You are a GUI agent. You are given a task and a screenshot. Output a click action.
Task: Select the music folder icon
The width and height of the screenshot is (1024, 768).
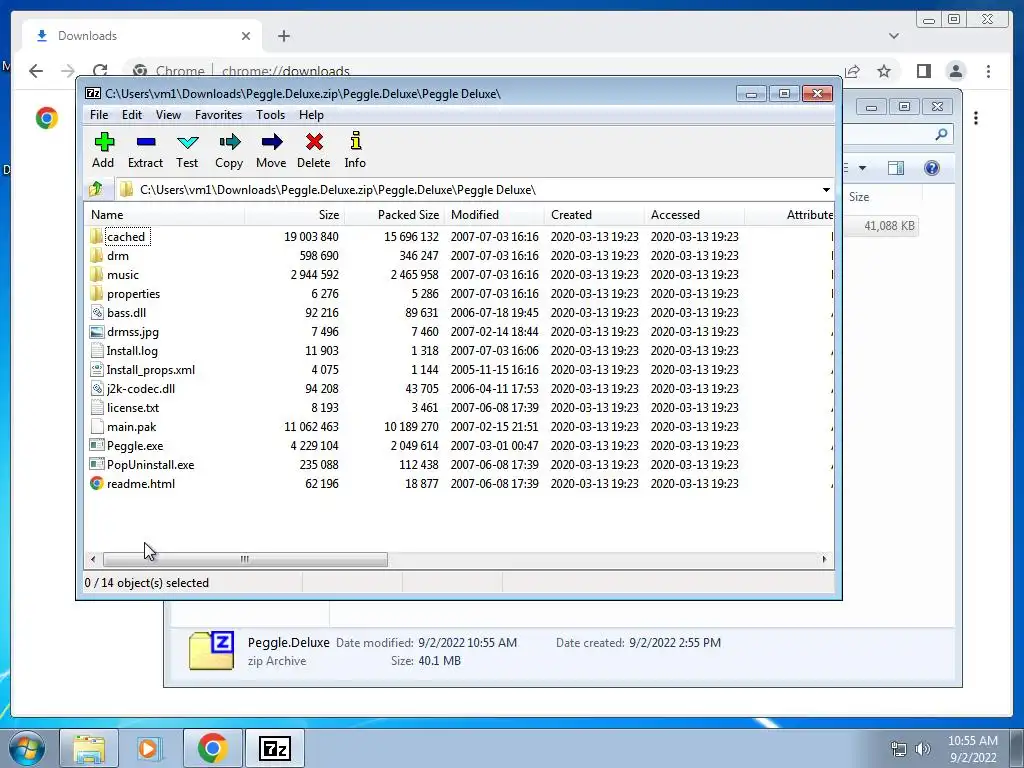pos(97,274)
